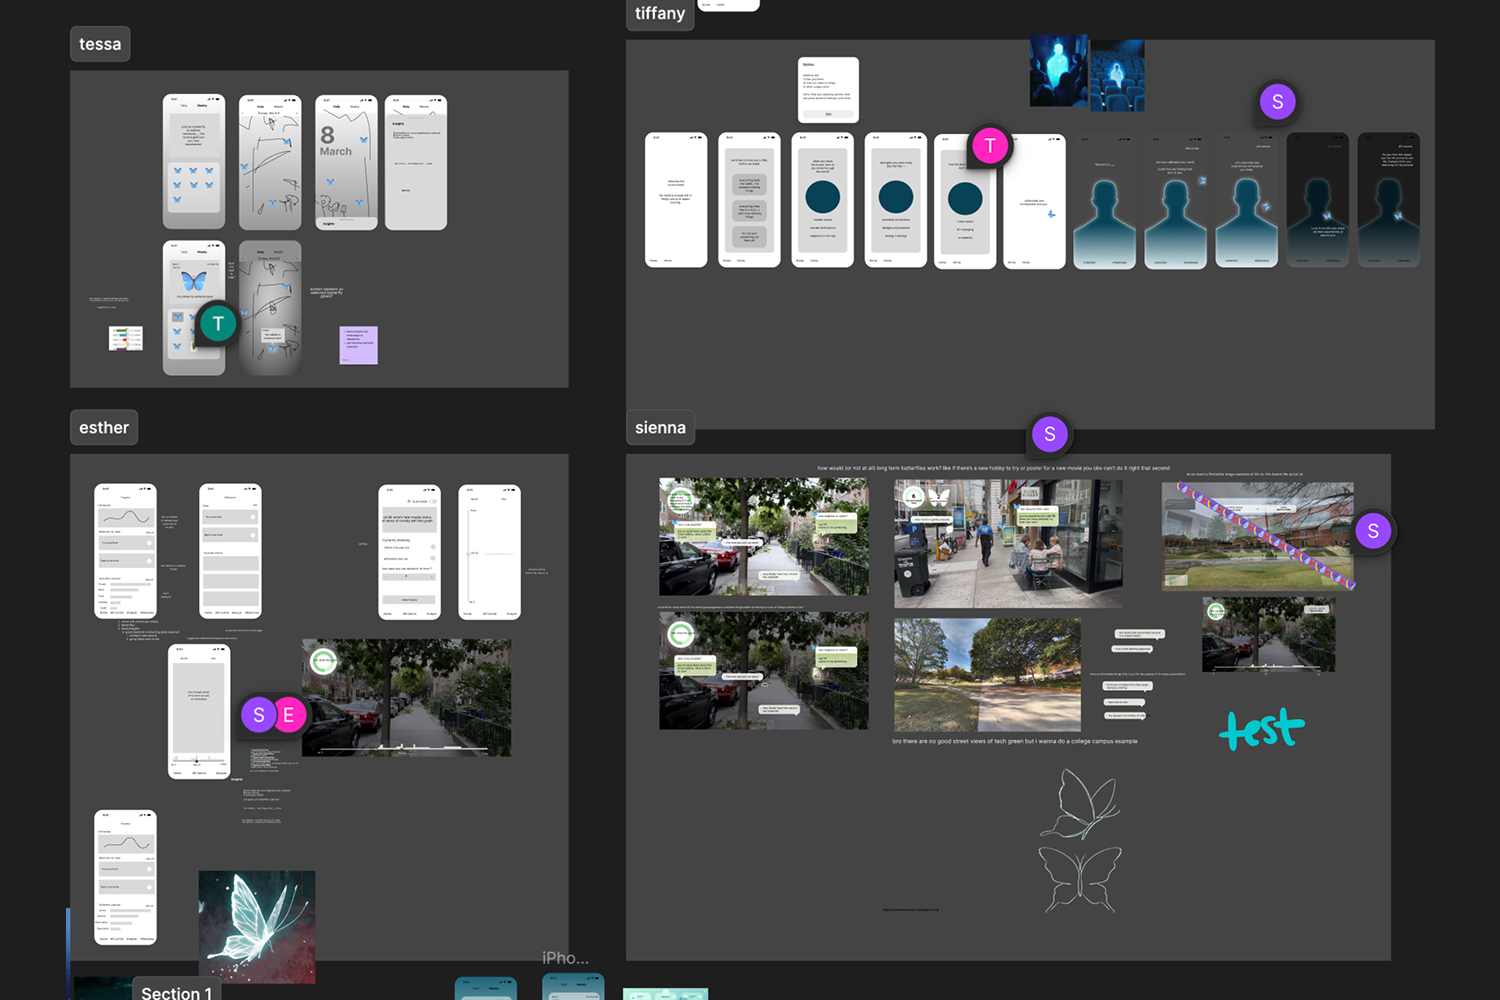Viewport: 1500px width, 1000px height.
Task: Select the "esther" section label
Action: pos(104,427)
